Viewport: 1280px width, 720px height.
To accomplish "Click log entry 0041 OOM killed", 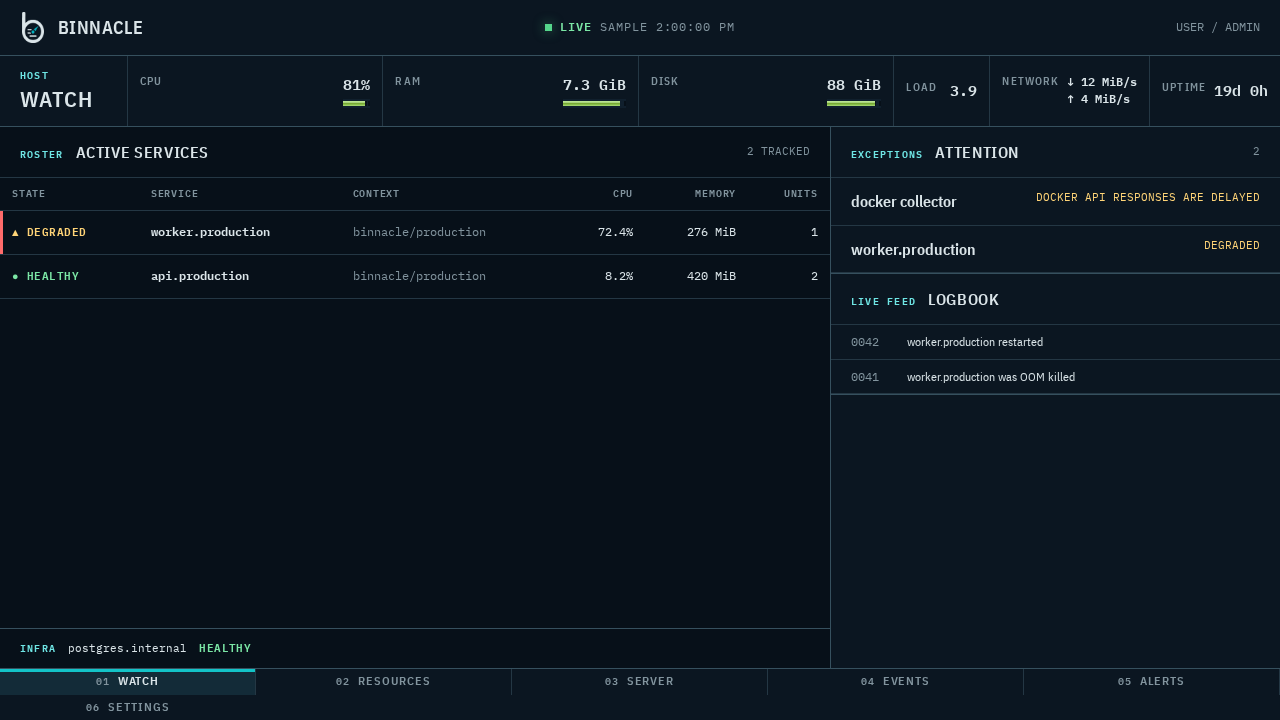I will point(1055,377).
